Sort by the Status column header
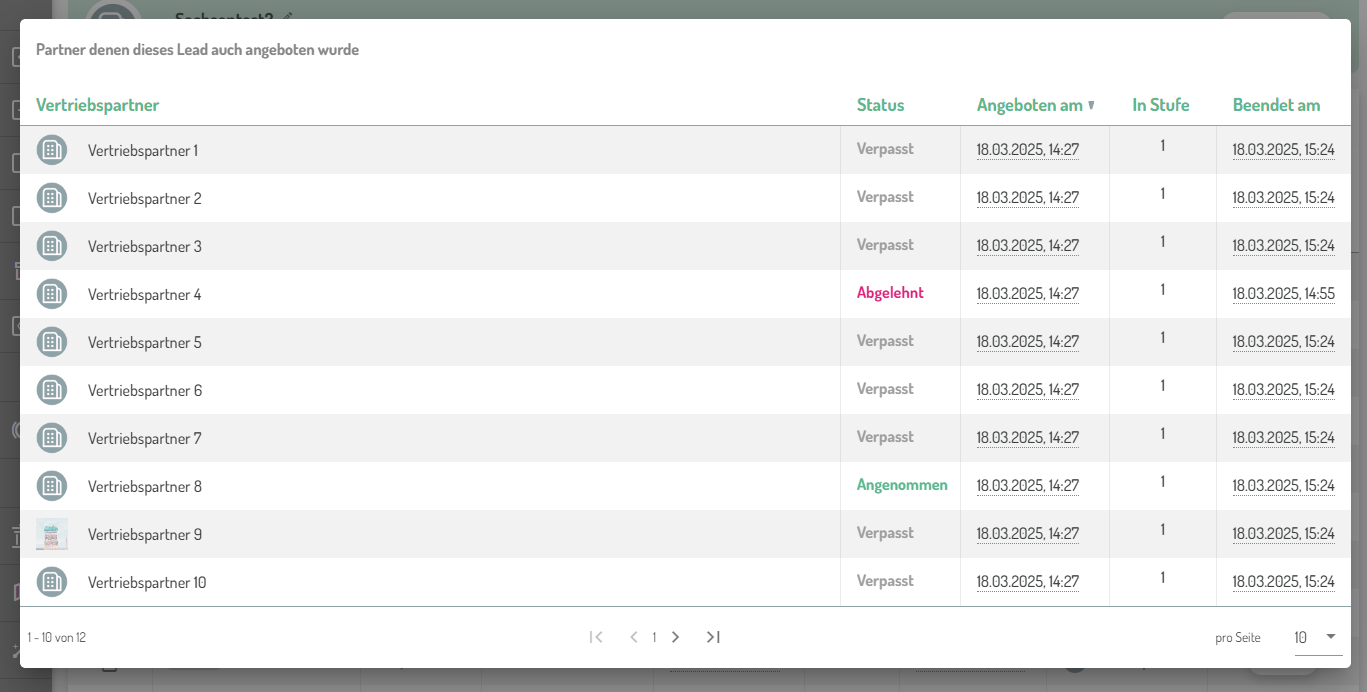The width and height of the screenshot is (1367, 692). tap(880, 105)
